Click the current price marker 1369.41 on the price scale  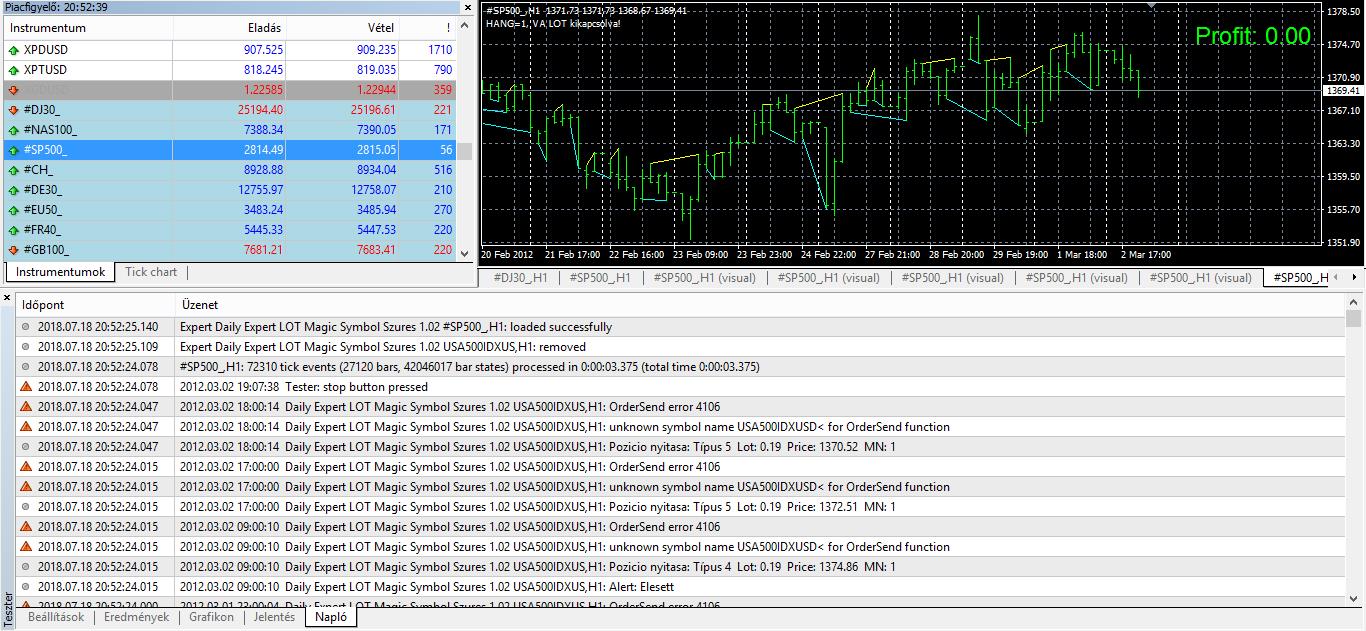(x=1342, y=91)
